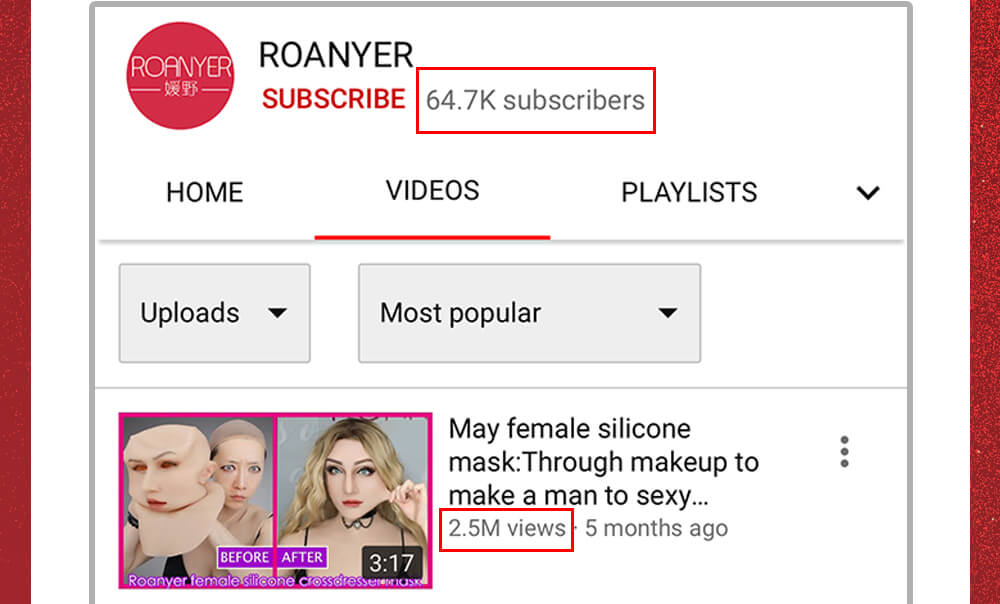
Task: Click the 2.5M views label
Action: pos(507,528)
